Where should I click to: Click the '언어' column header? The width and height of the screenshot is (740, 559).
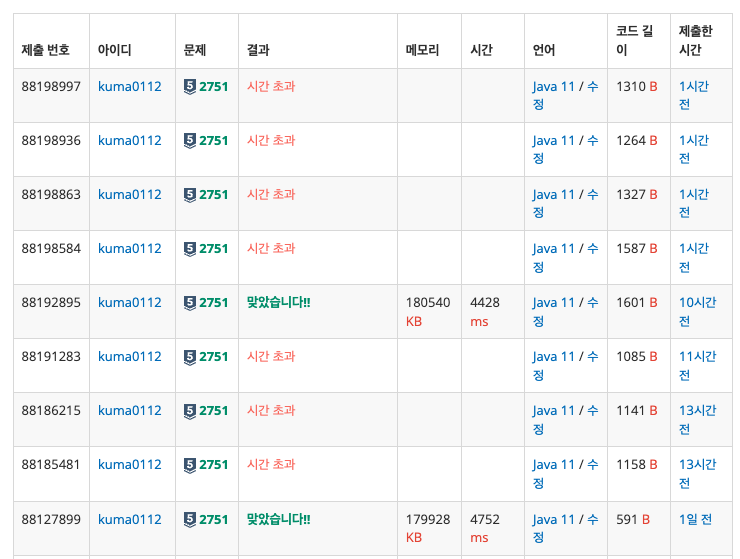(x=544, y=50)
